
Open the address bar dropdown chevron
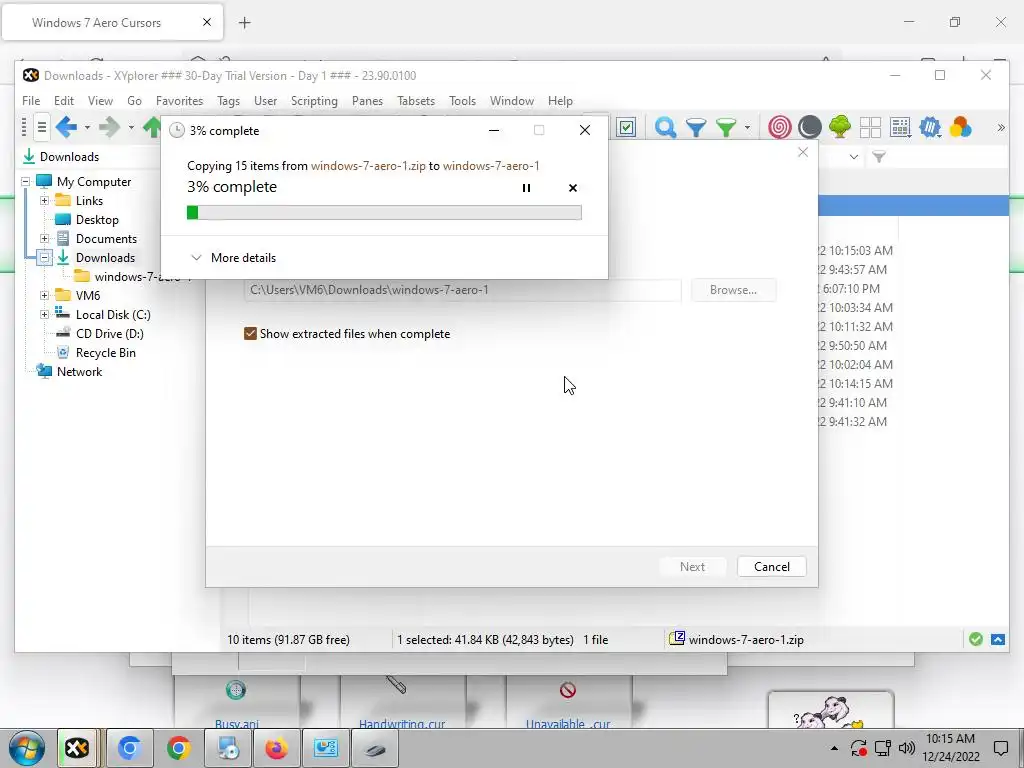click(x=854, y=157)
